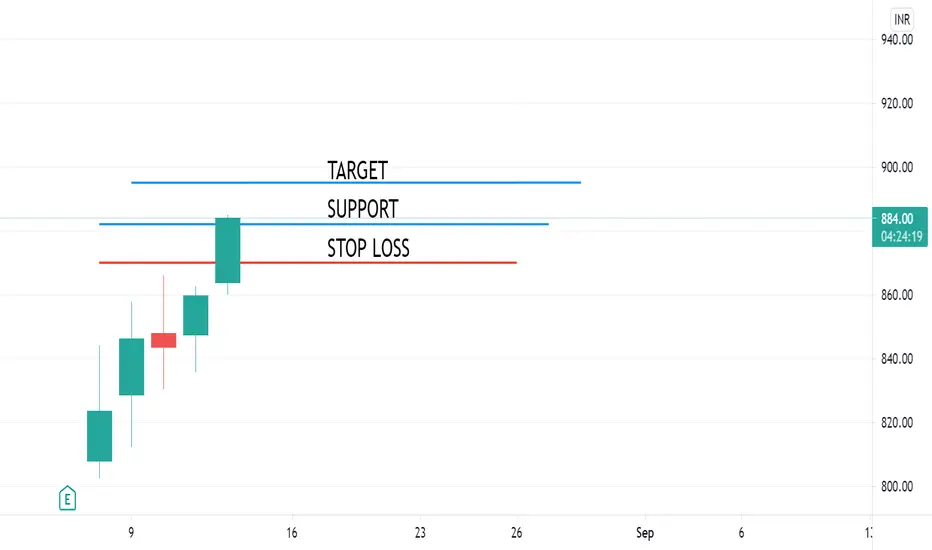Viewport: 932px width, 550px height.
Task: Click the 900.00 price axis label
Action: pyautogui.click(x=897, y=167)
